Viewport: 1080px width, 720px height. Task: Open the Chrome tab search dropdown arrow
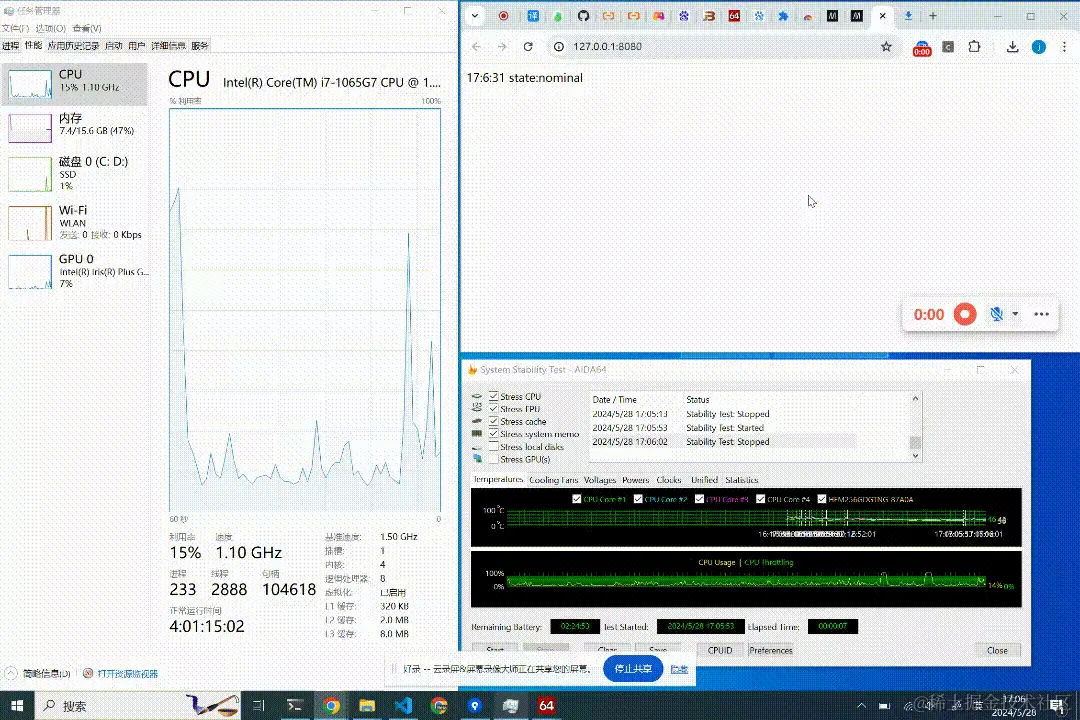pyautogui.click(x=475, y=16)
